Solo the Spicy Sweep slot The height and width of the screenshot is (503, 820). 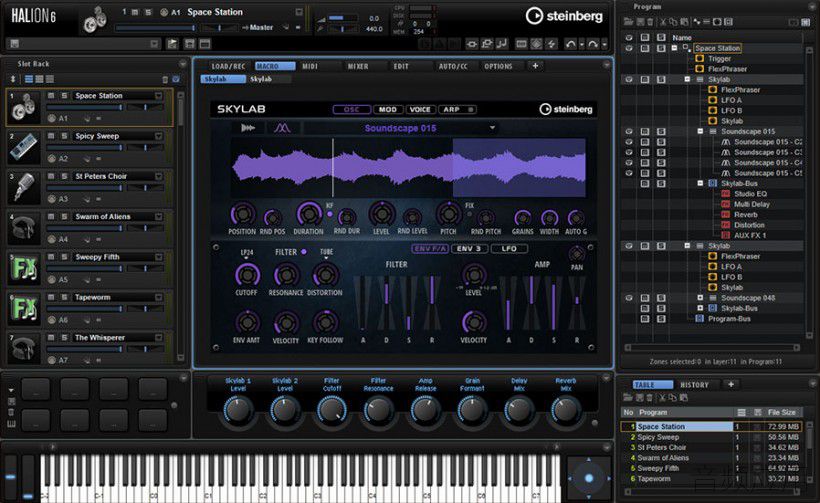(64, 136)
